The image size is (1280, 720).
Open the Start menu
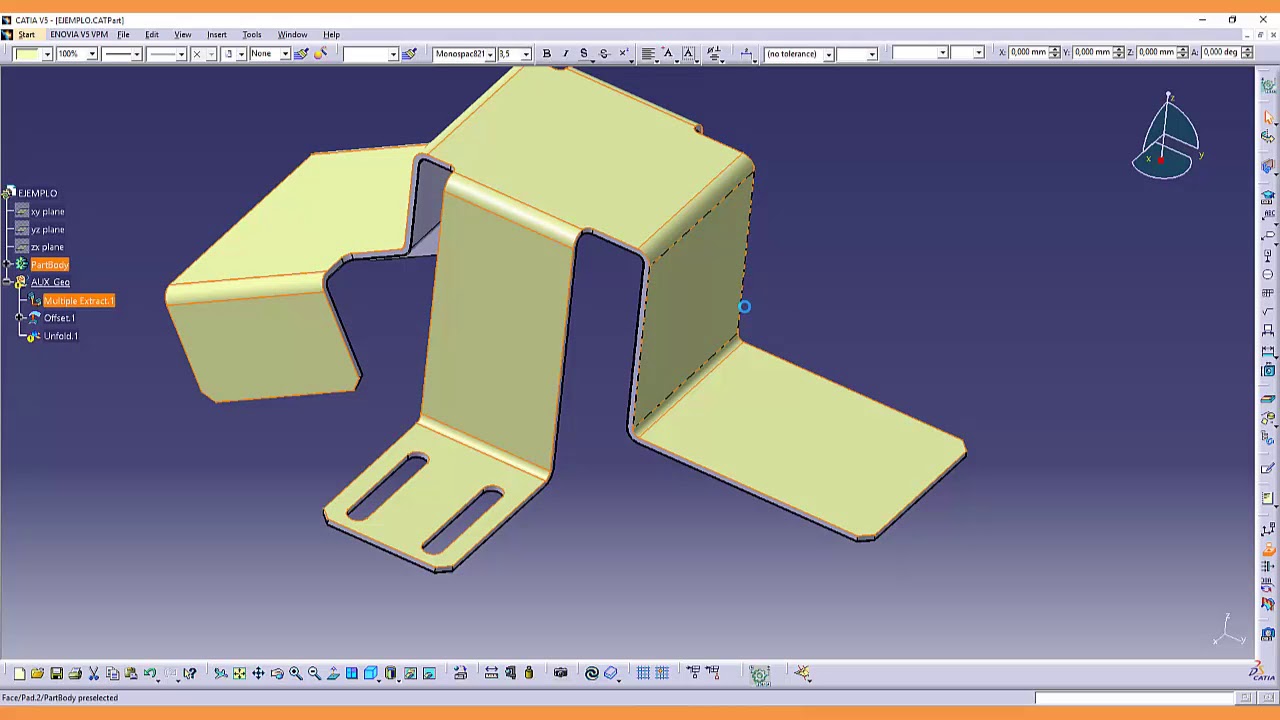click(x=26, y=35)
